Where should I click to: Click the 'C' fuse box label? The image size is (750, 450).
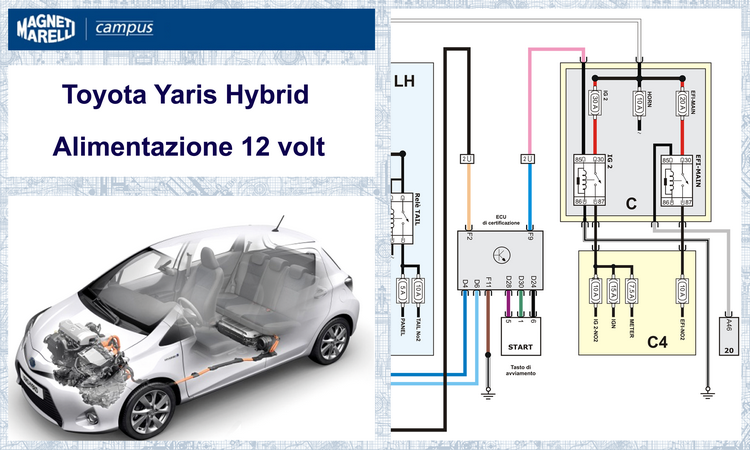pos(631,204)
